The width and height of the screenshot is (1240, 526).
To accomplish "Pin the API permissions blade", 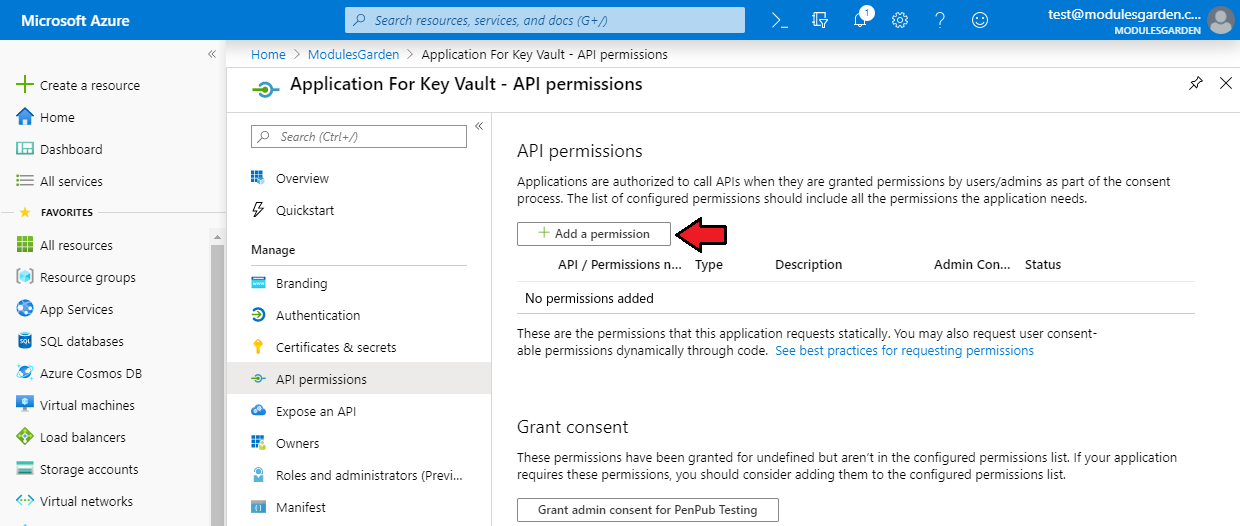I will click(x=1196, y=84).
